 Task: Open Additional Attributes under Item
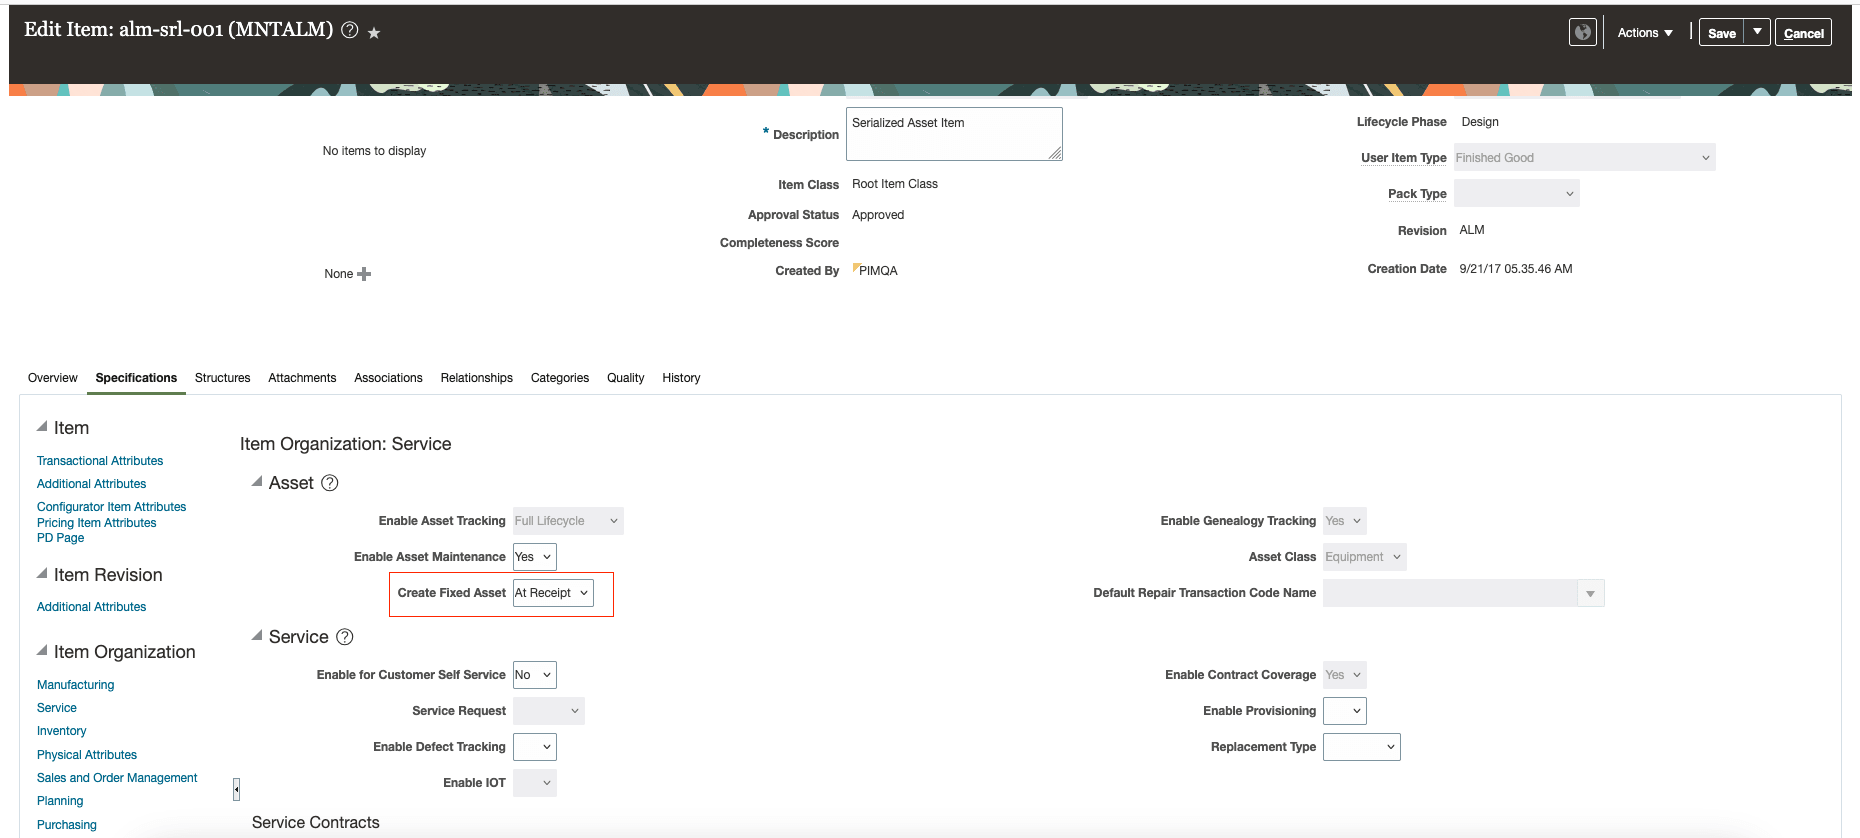point(91,484)
